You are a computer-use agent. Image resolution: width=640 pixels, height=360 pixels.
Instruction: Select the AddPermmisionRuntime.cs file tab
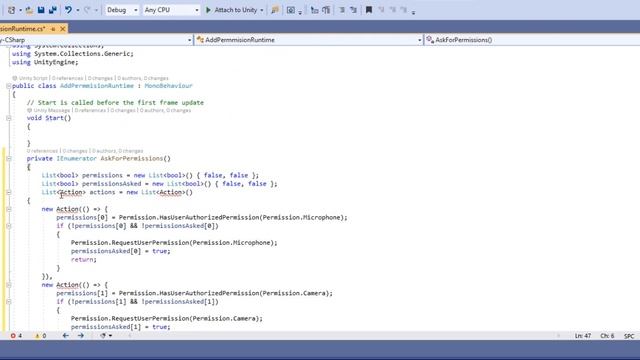23,29
